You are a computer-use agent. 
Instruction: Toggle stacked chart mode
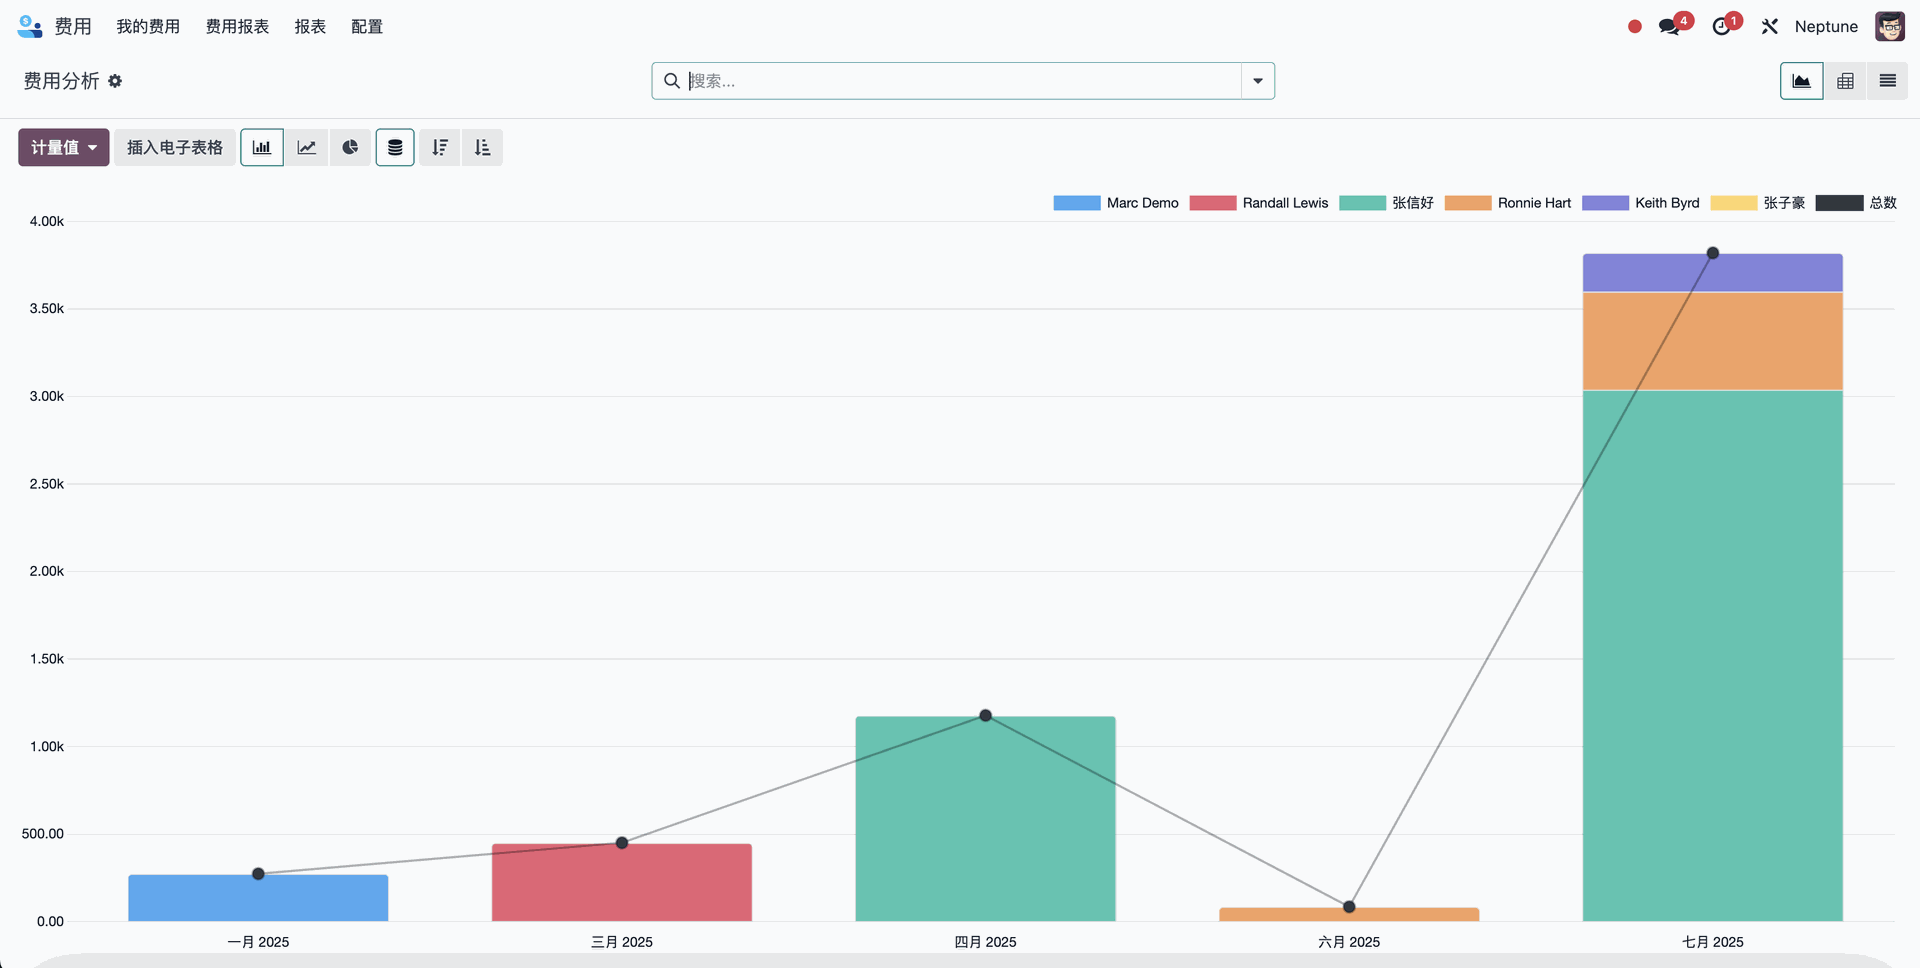pos(395,147)
